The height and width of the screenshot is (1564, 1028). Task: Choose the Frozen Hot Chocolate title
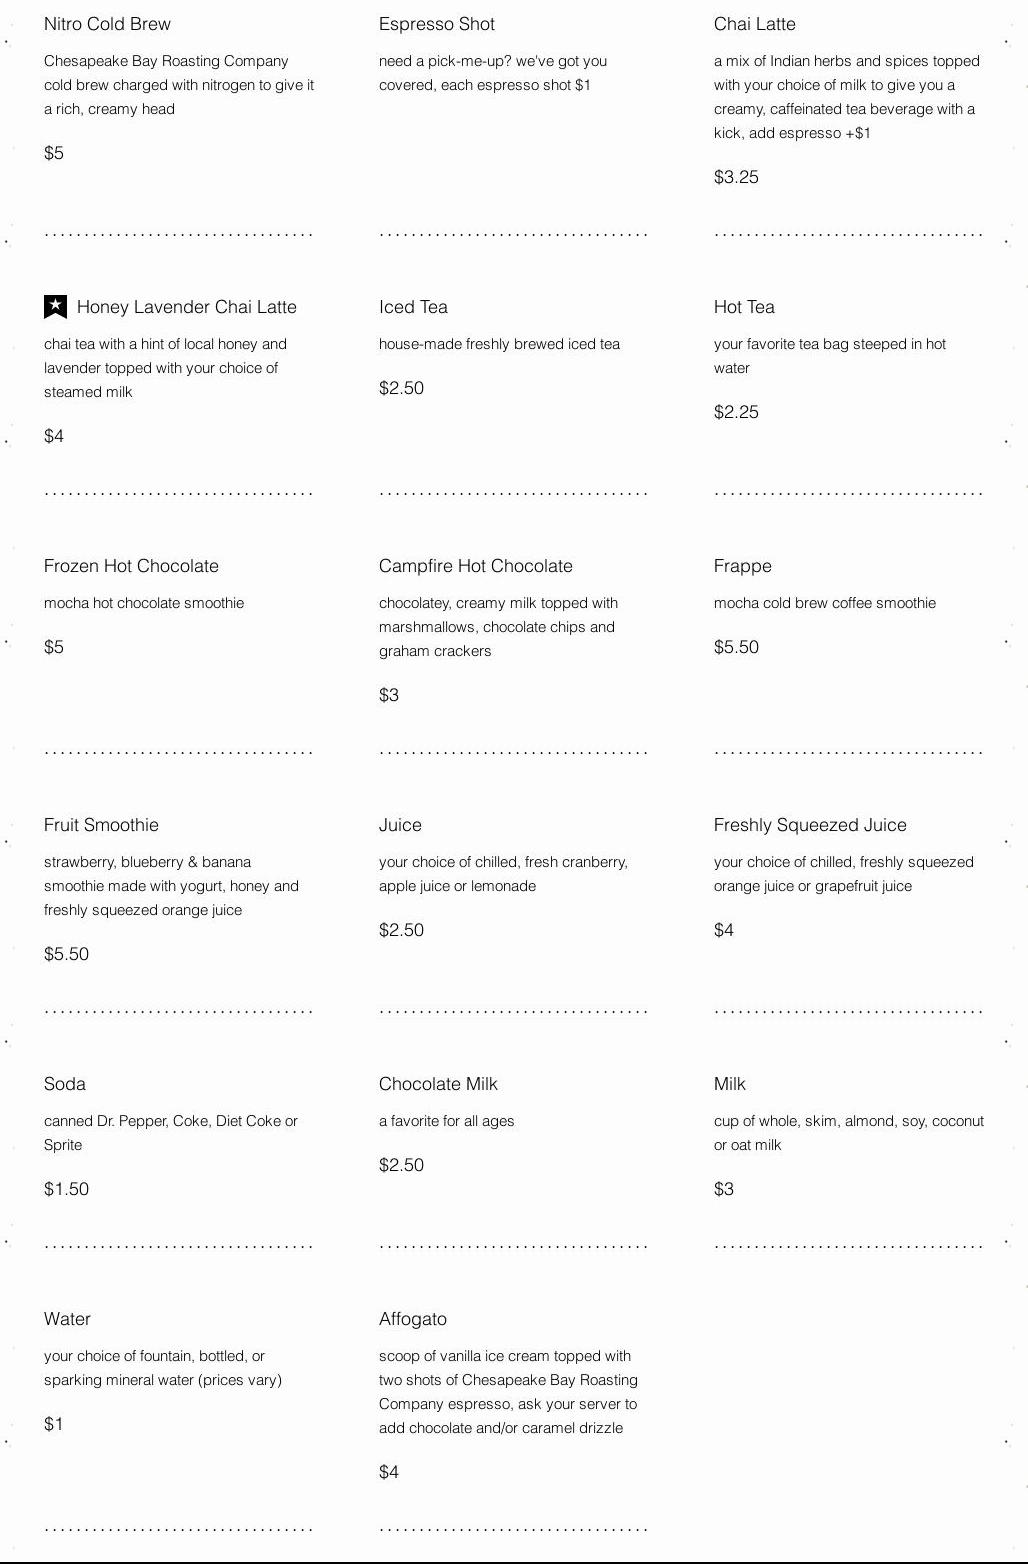click(131, 566)
